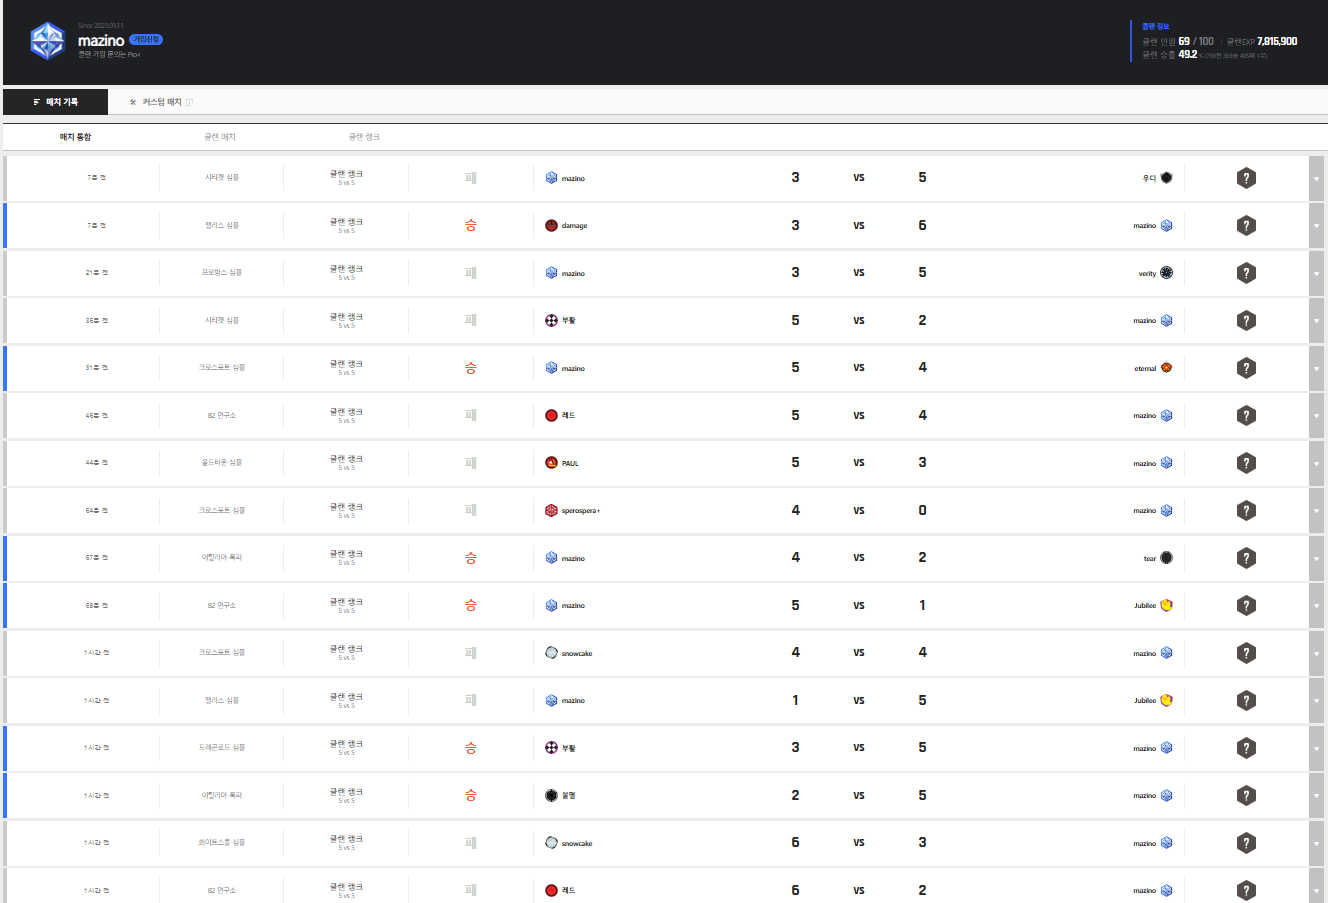Image resolution: width=1328 pixels, height=903 pixels.
Task: Expand the damage vs mazino match row
Action: tap(1316, 226)
